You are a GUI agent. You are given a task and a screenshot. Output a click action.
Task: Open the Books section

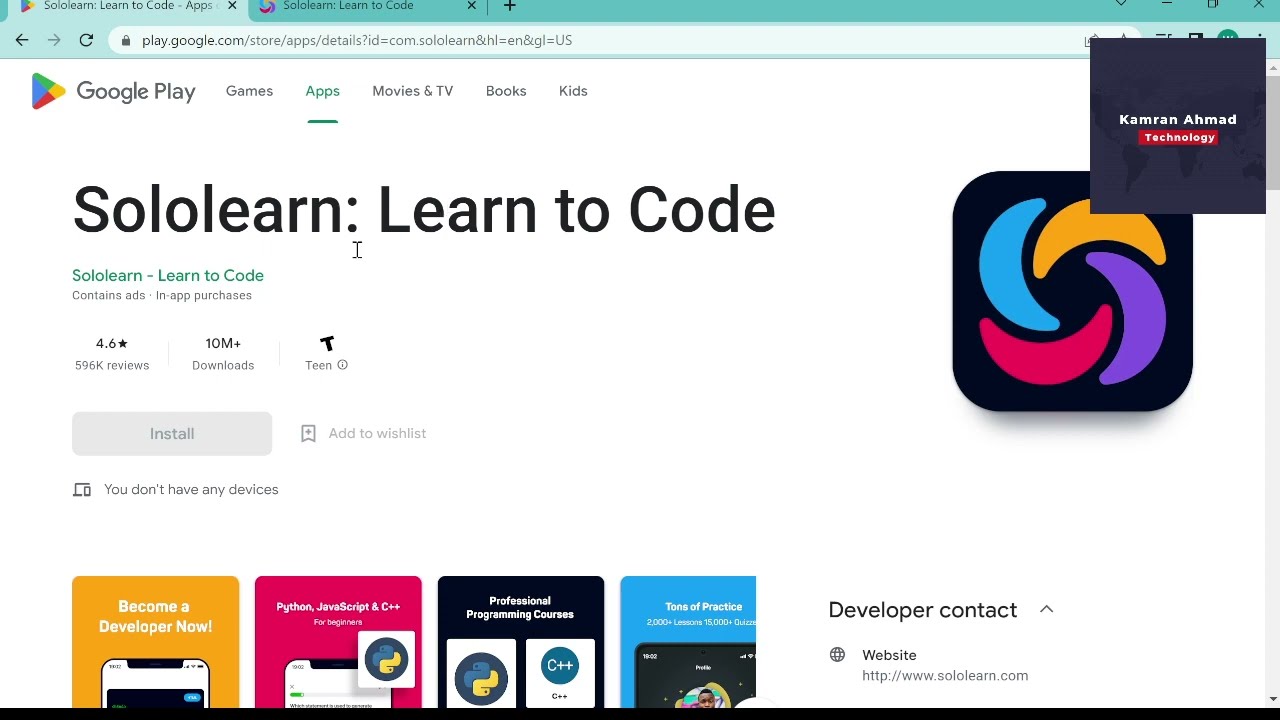[x=505, y=91]
